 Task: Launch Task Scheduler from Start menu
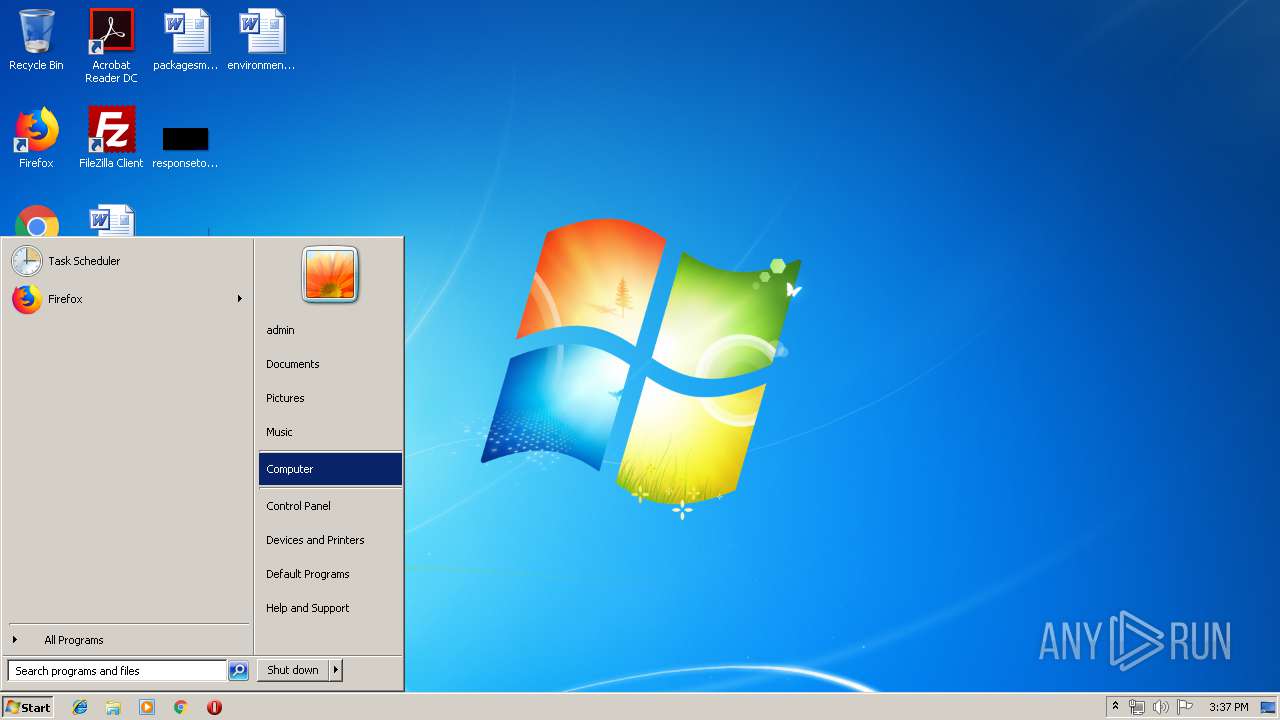[126, 261]
